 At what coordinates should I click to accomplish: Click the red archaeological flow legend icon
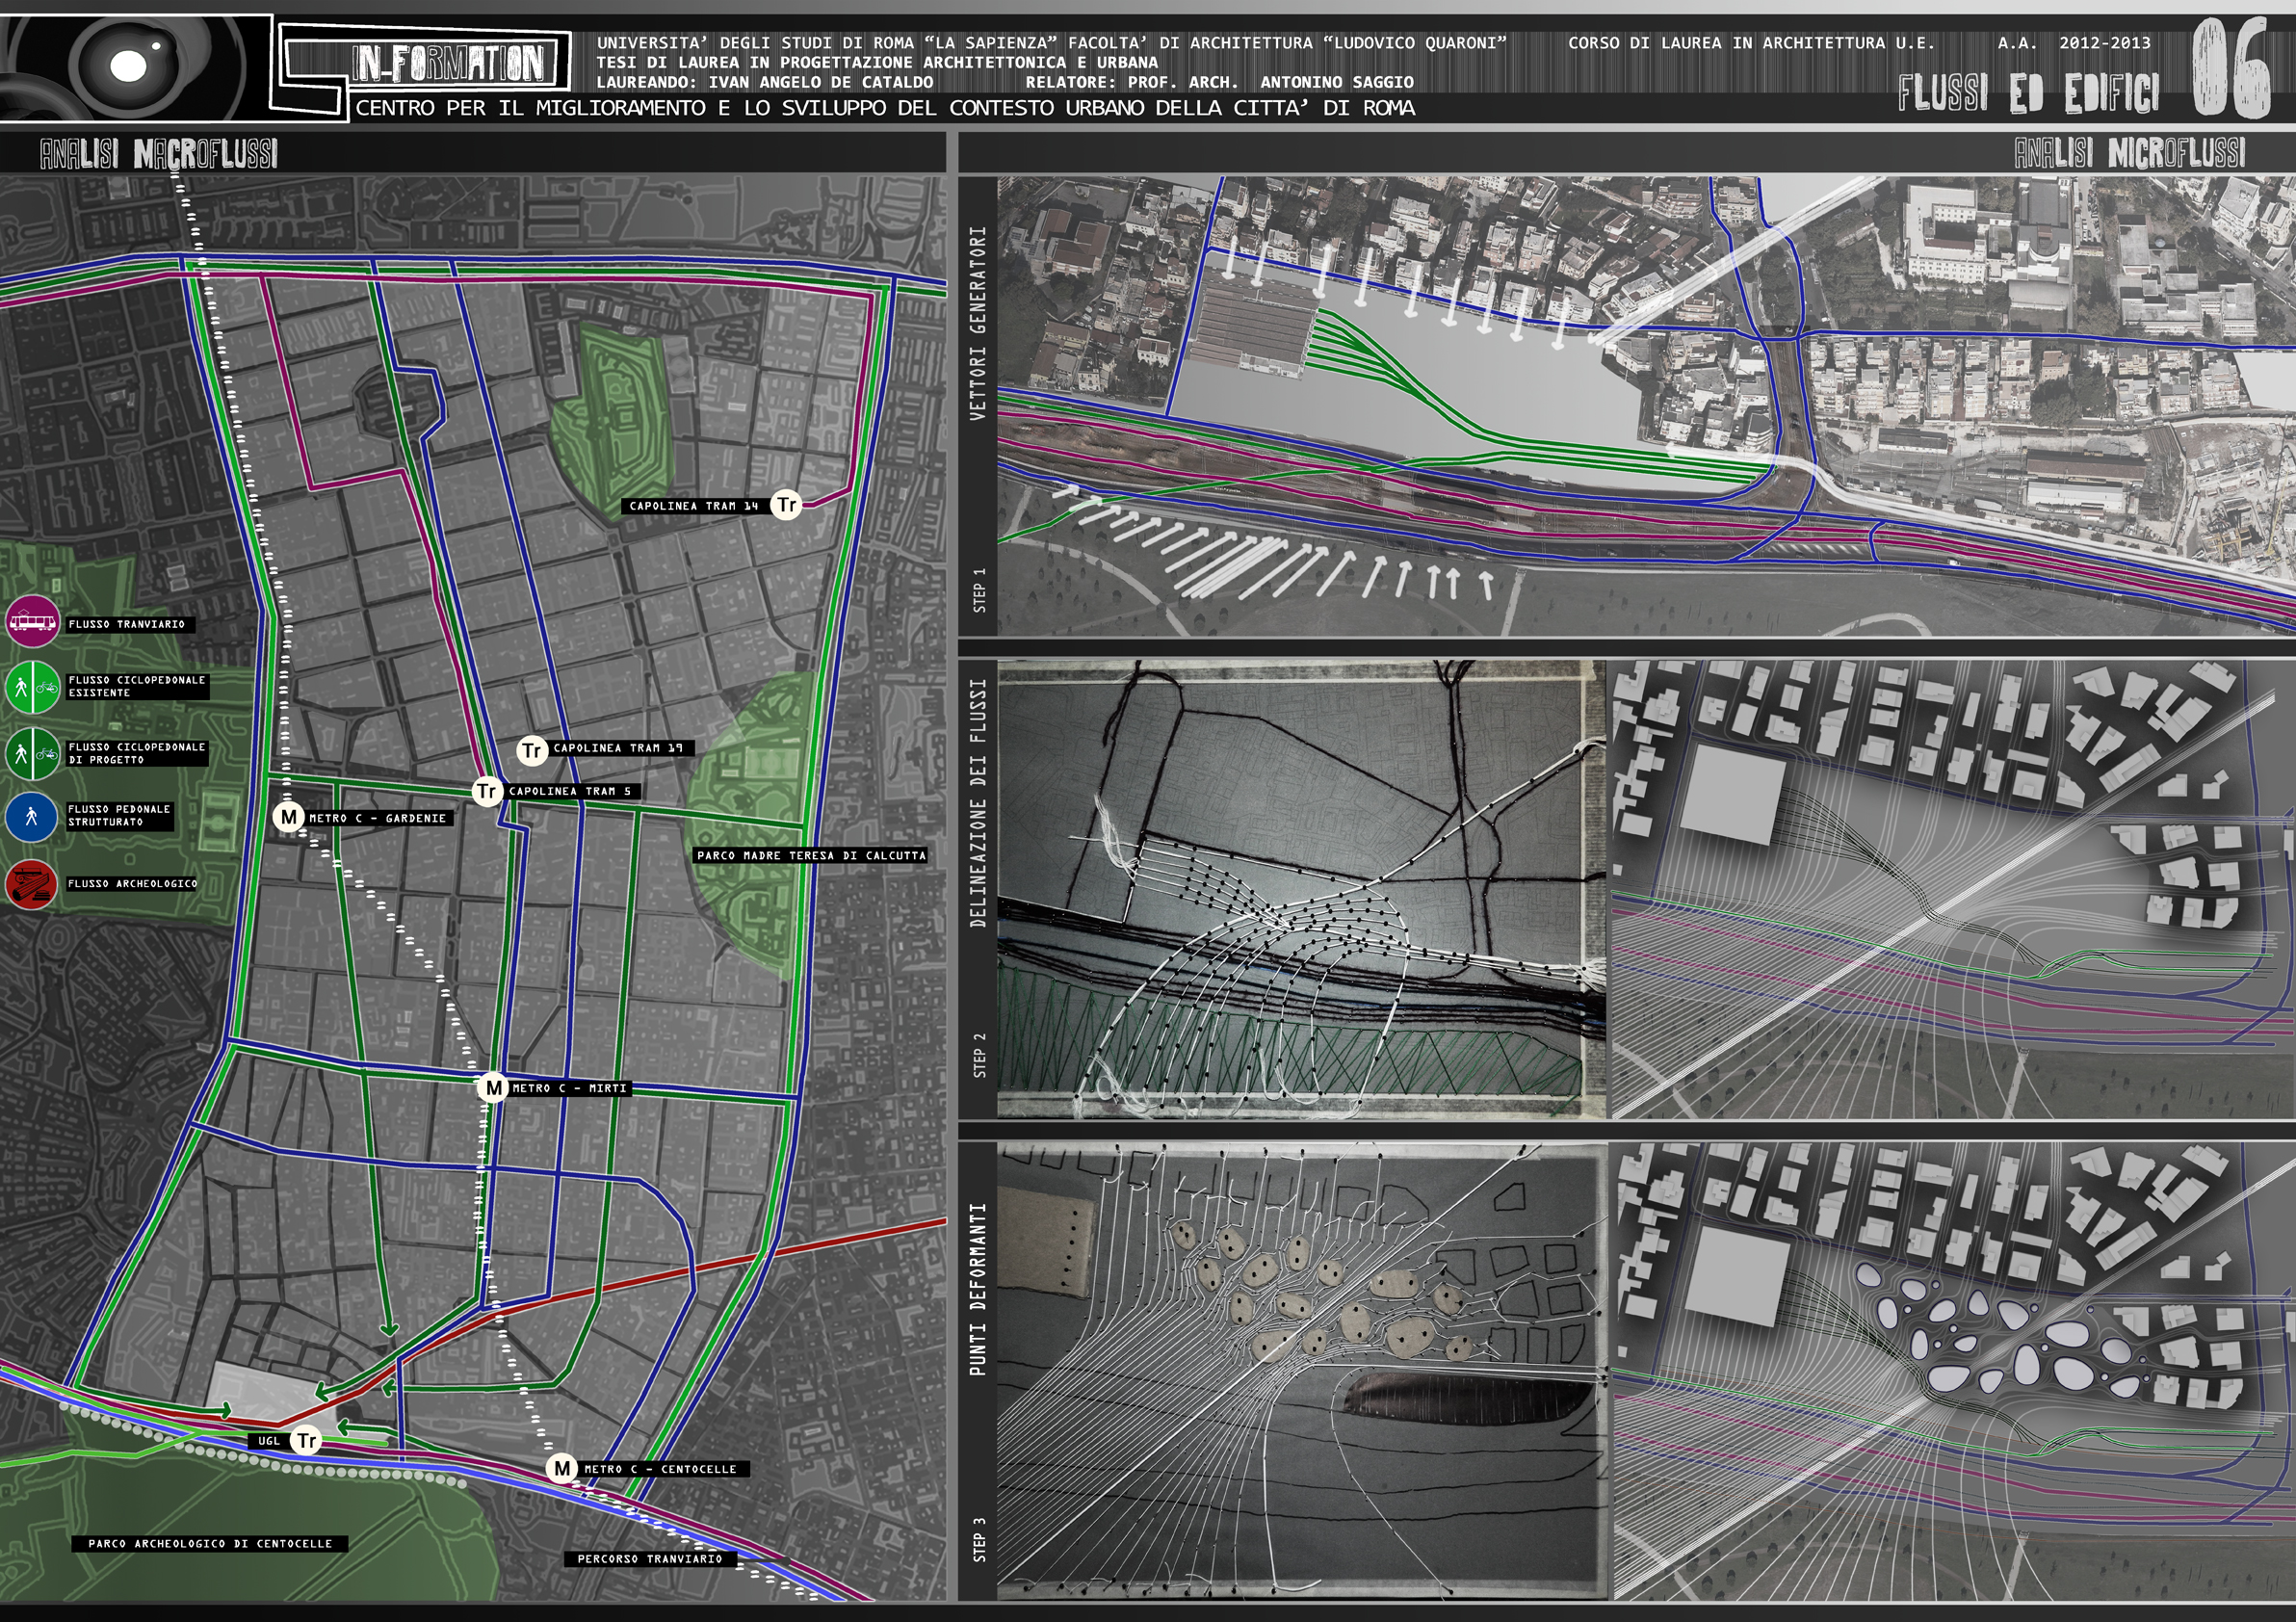pos(32,883)
